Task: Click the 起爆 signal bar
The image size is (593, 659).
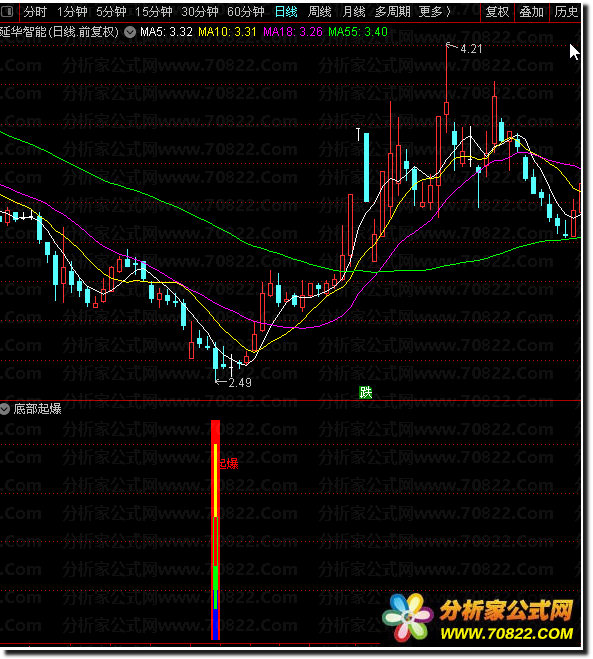Action: point(216,530)
